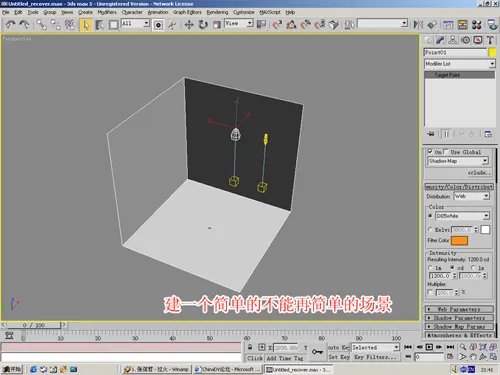The height and width of the screenshot is (375, 500).
Task: Open the Modifier List dropdown
Action: (459, 63)
